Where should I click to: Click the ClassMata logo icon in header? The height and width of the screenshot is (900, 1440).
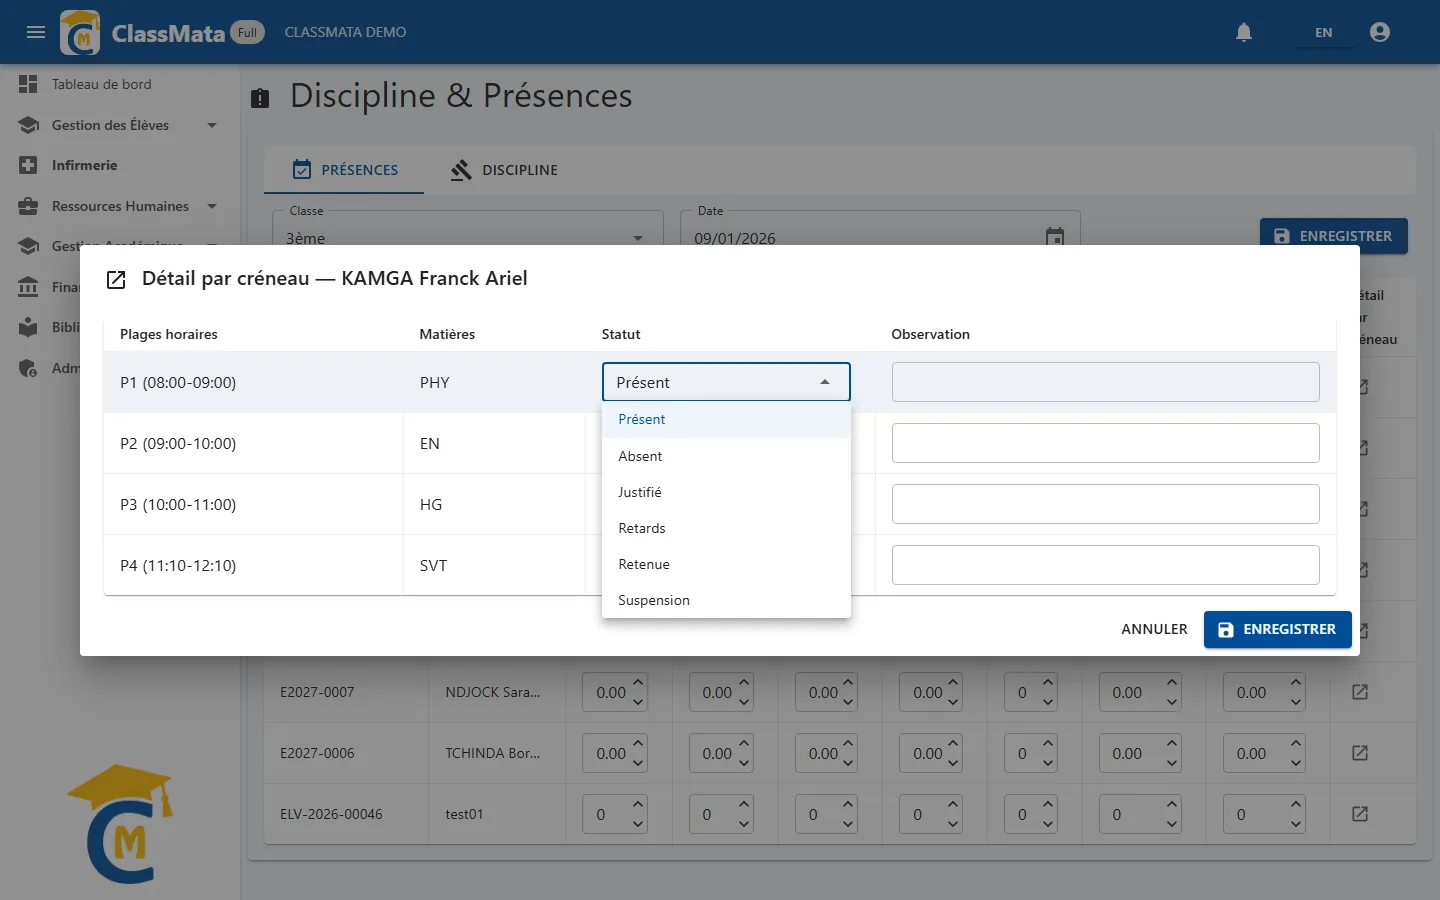[80, 32]
